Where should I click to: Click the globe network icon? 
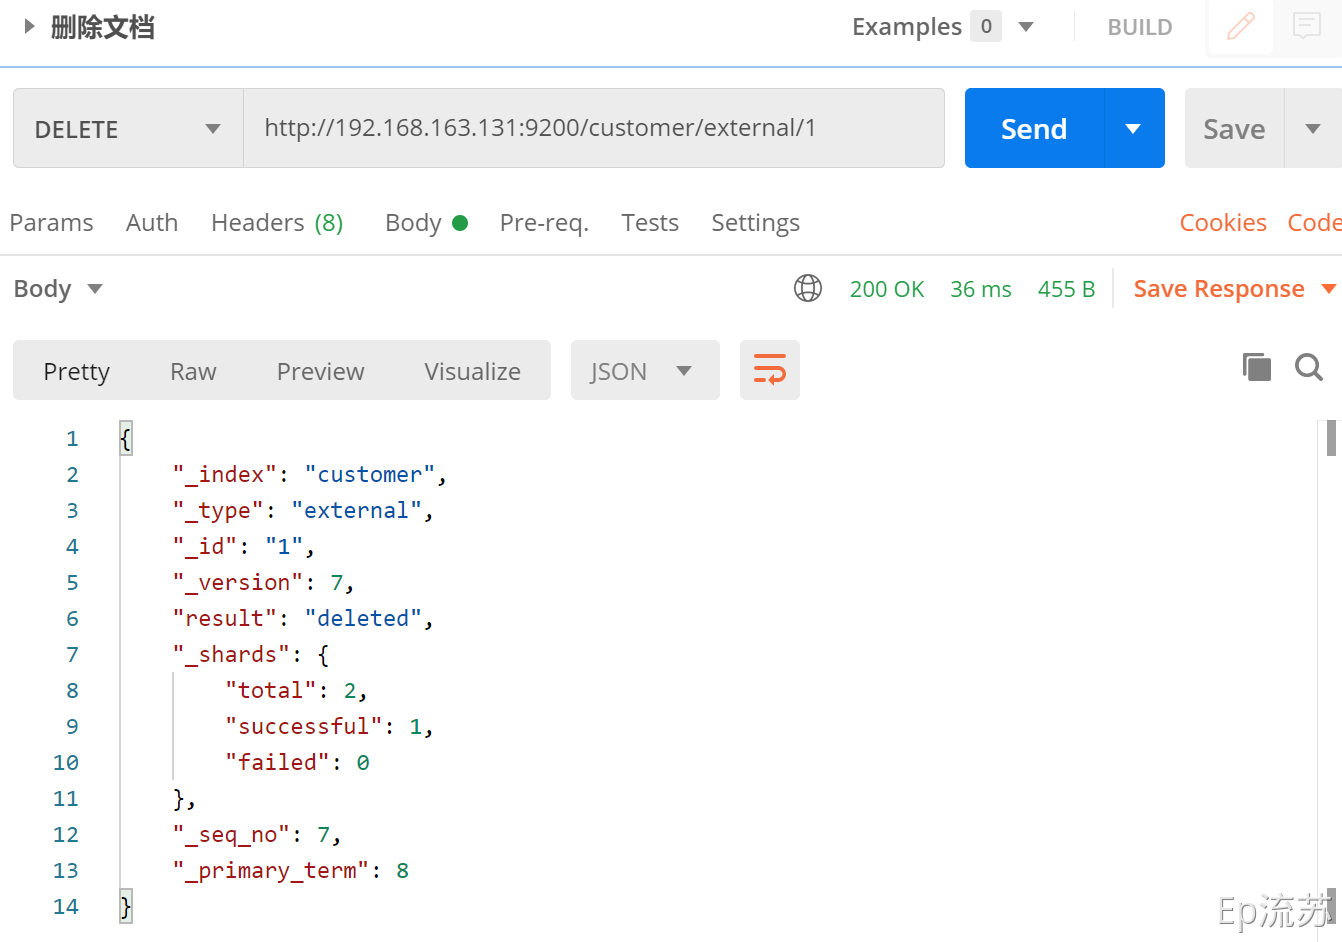coord(808,289)
